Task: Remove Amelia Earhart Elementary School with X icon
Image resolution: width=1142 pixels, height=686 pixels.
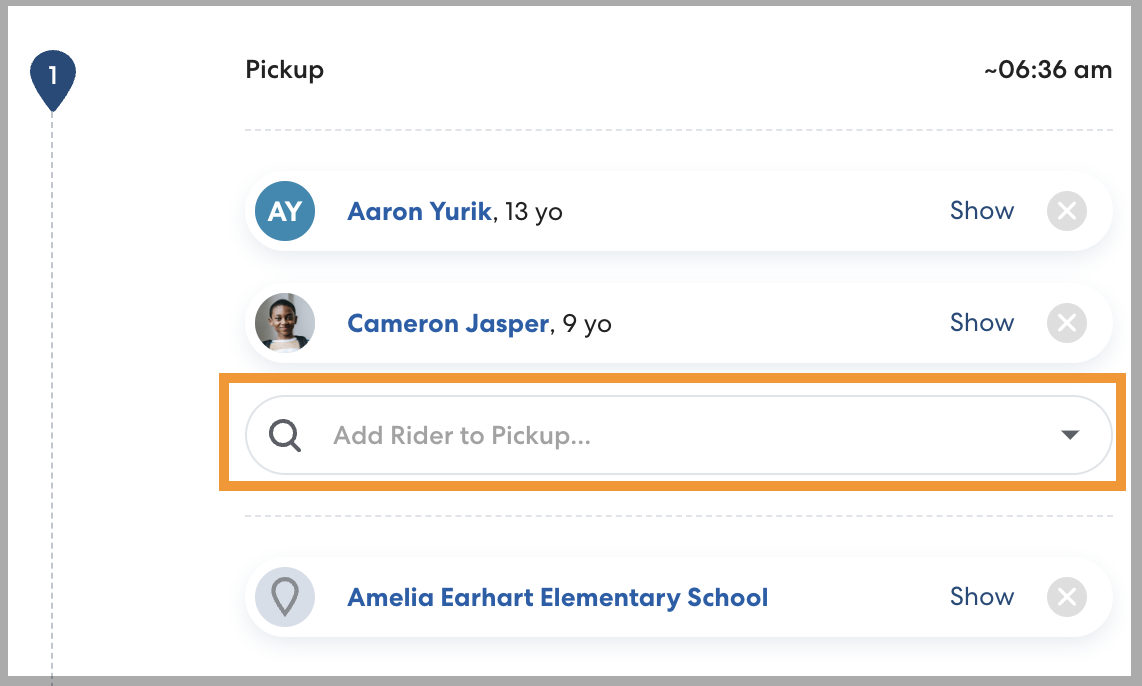Action: 1067,597
